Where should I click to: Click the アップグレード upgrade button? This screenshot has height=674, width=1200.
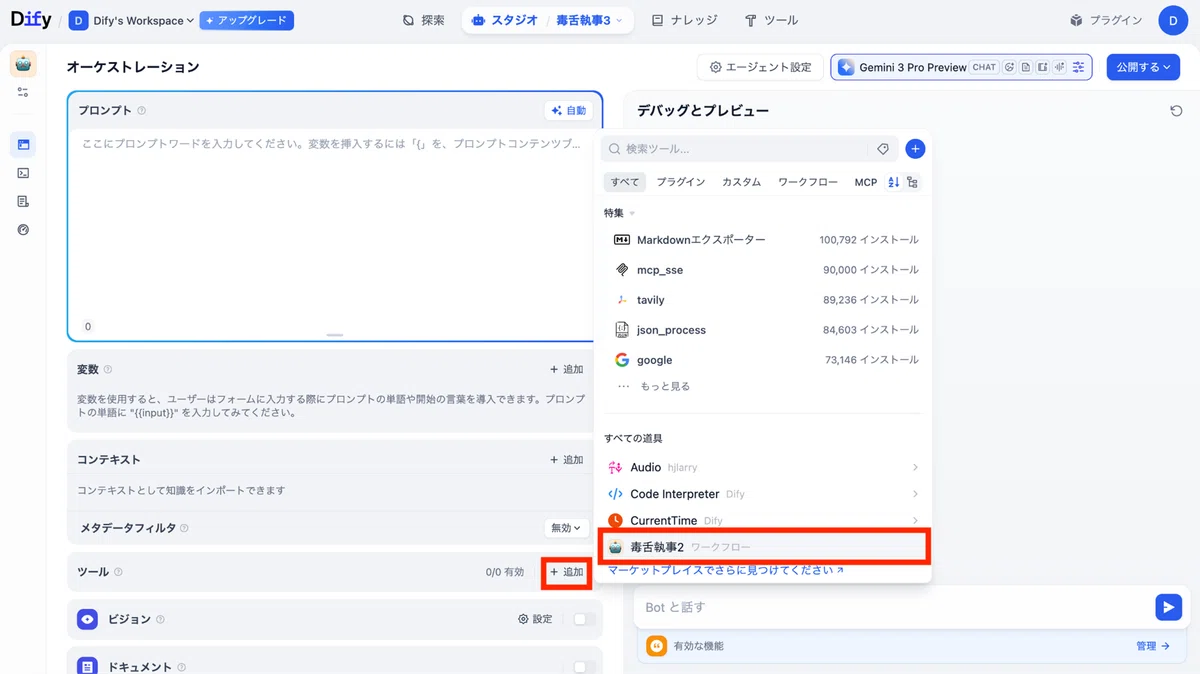coord(247,20)
